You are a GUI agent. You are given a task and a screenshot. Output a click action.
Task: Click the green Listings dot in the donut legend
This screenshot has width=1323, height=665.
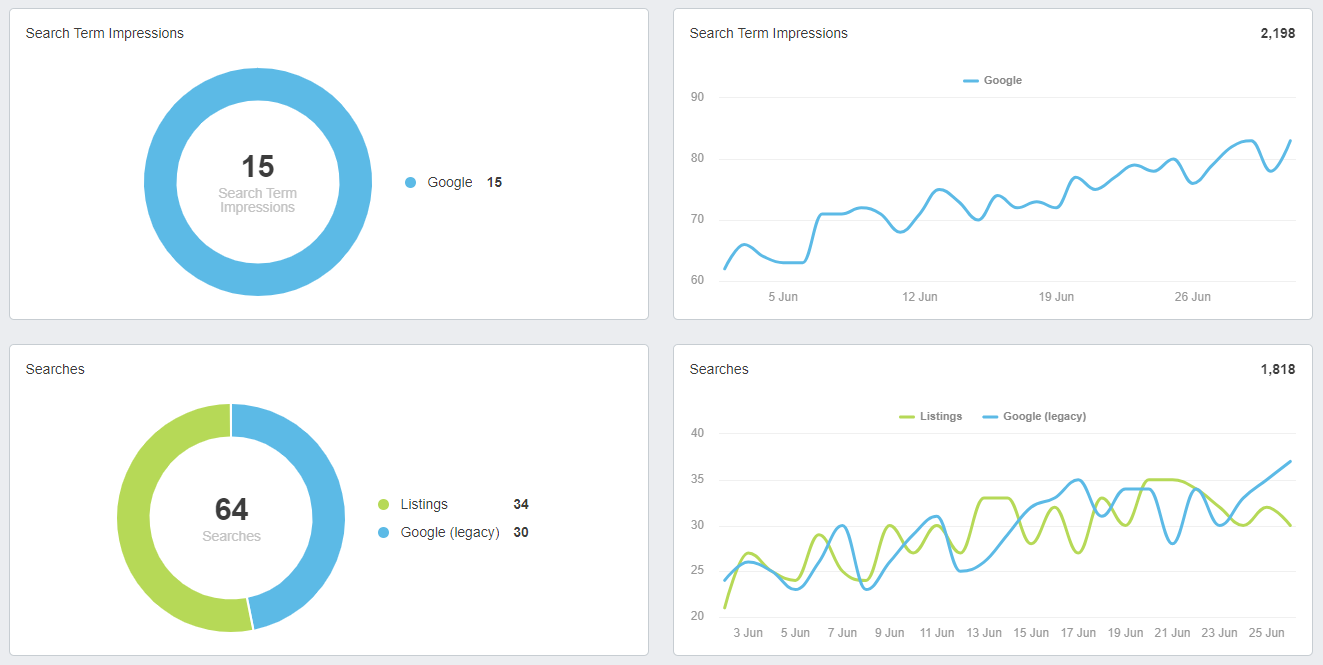383,505
